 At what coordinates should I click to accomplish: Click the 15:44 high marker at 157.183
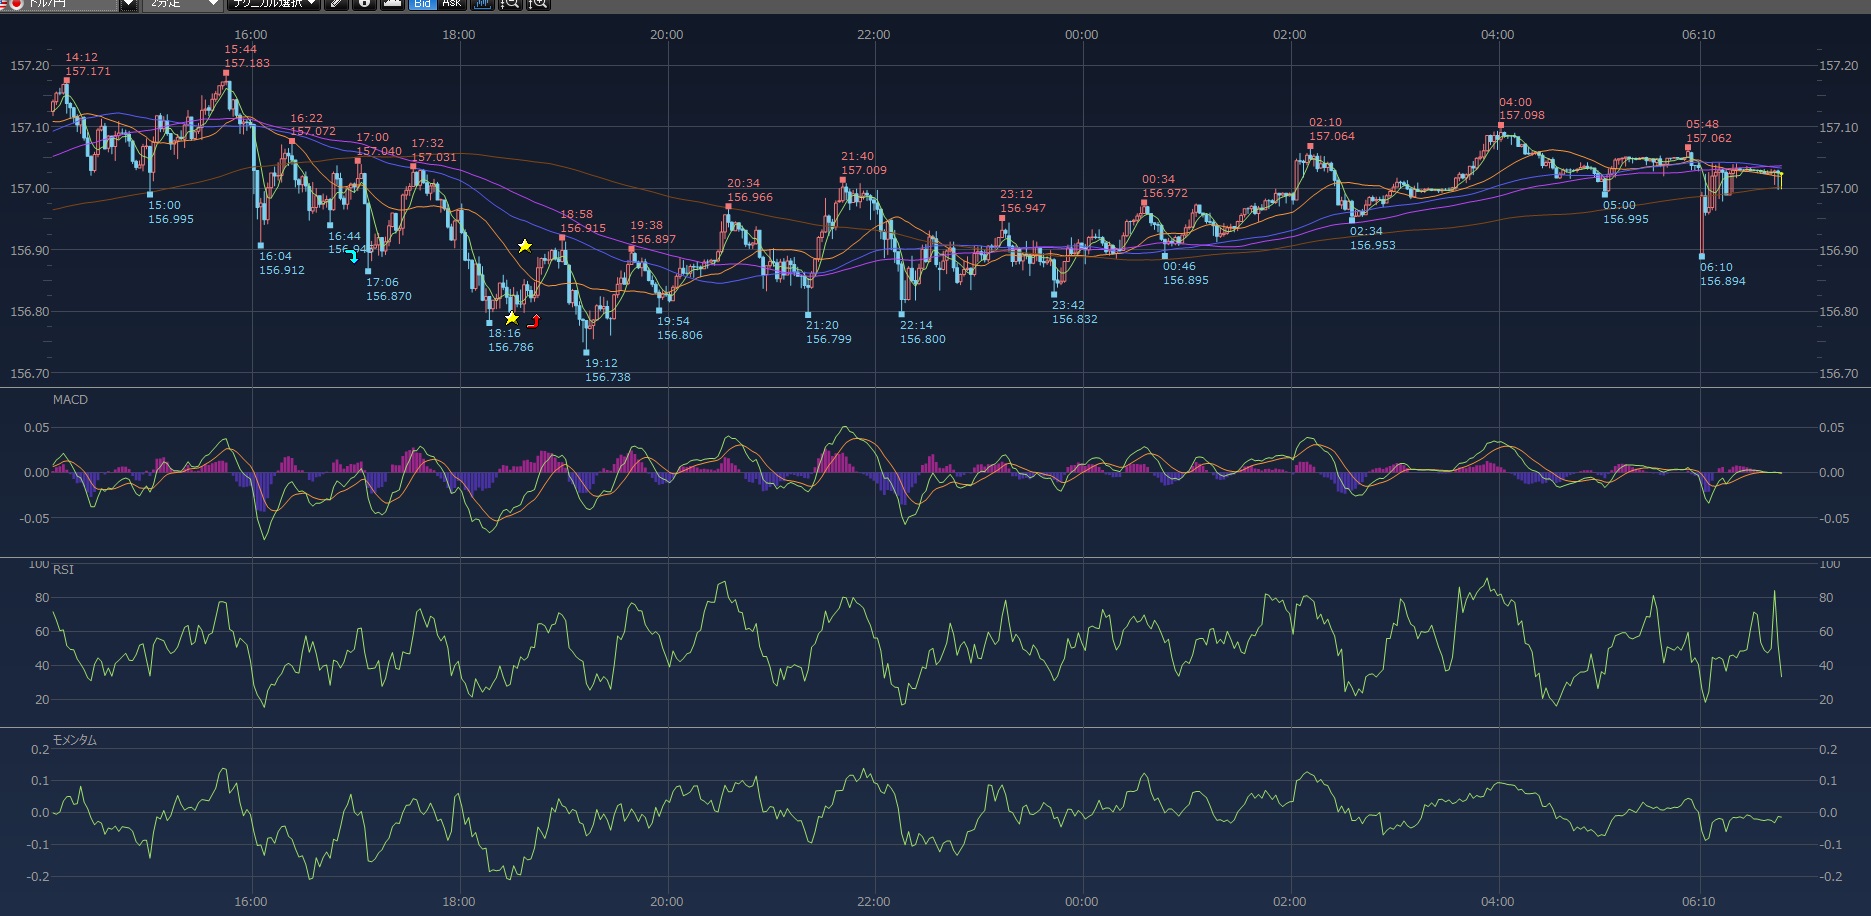coord(226,73)
